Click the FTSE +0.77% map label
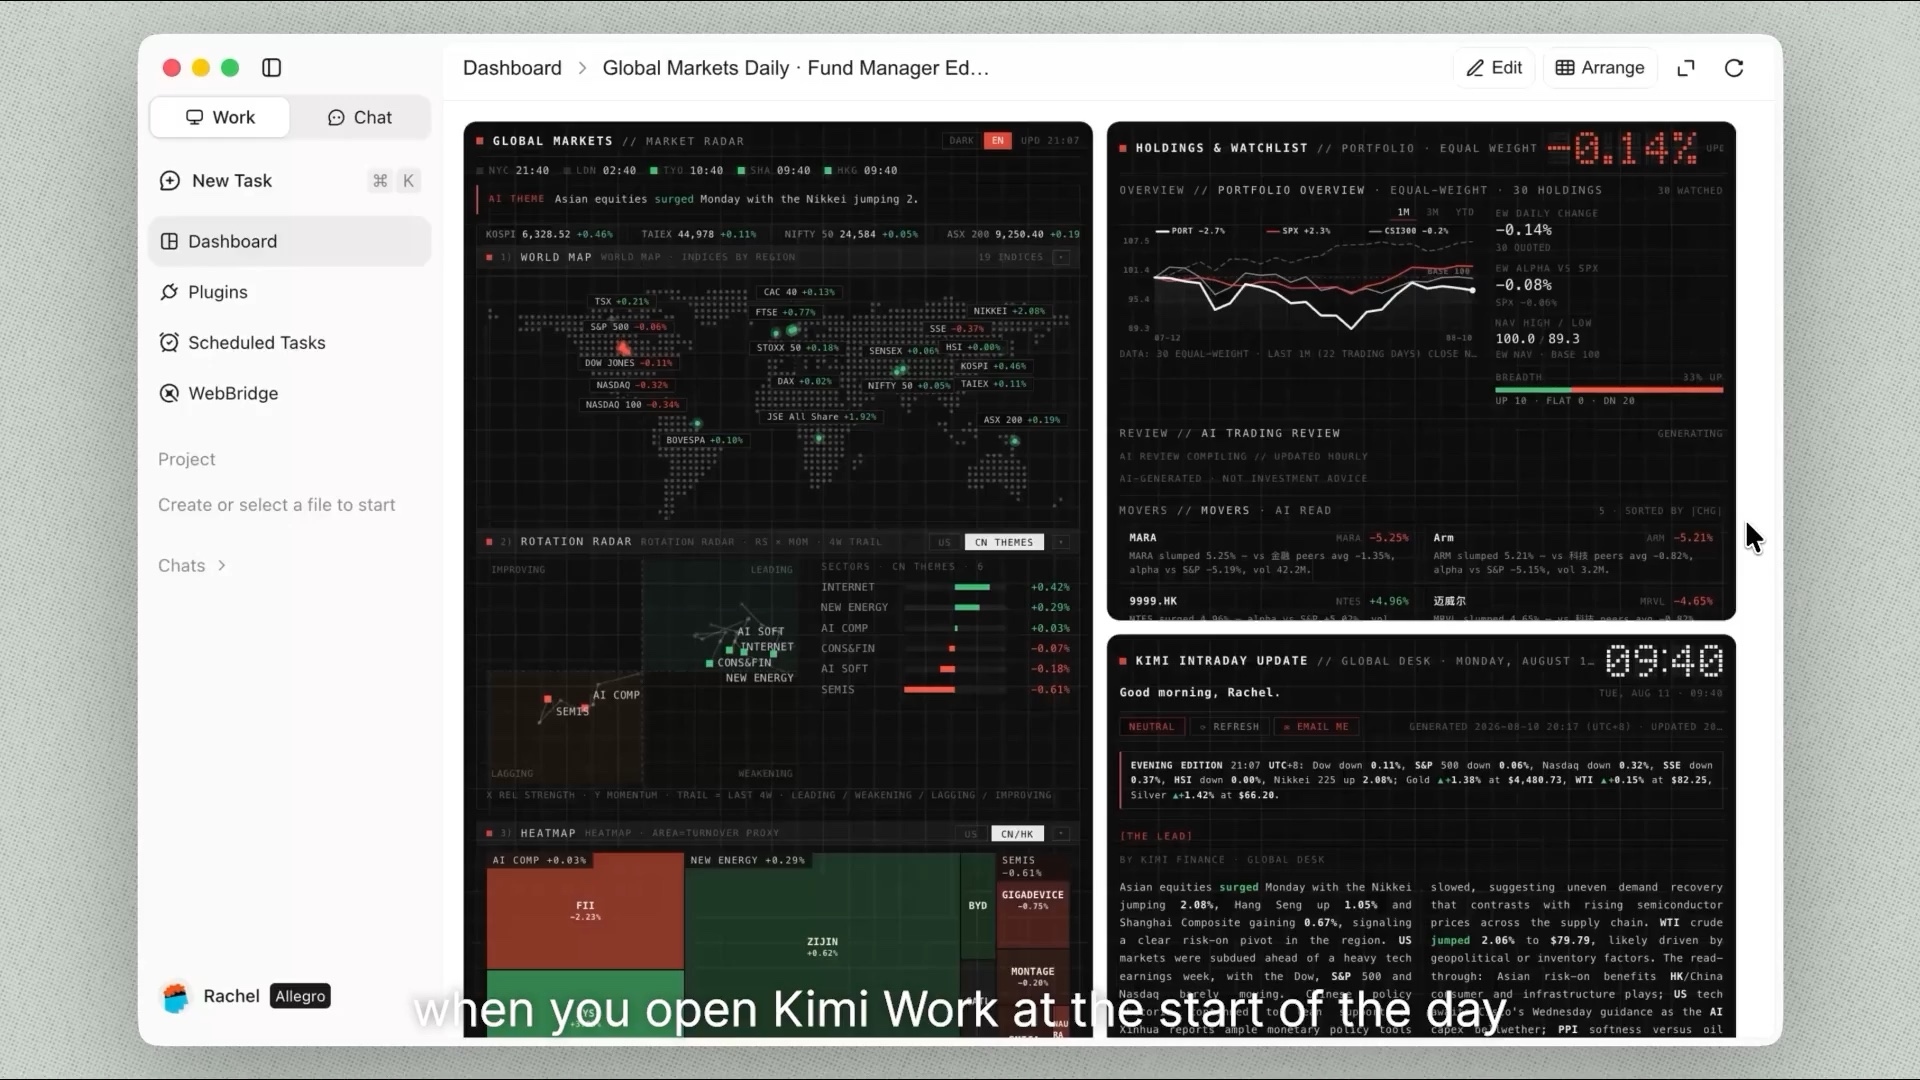 pyautogui.click(x=785, y=312)
